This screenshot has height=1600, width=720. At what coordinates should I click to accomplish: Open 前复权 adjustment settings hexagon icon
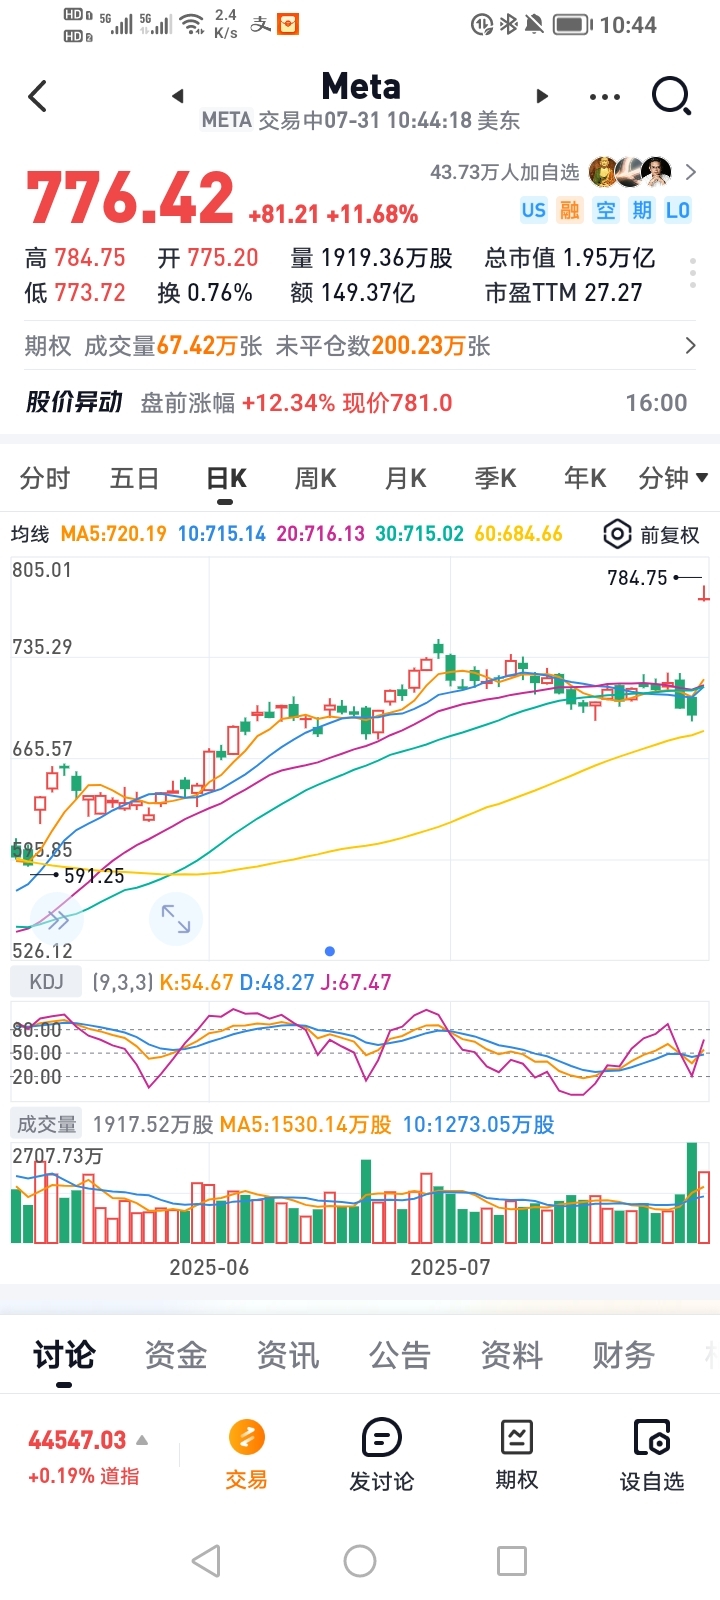tap(617, 534)
